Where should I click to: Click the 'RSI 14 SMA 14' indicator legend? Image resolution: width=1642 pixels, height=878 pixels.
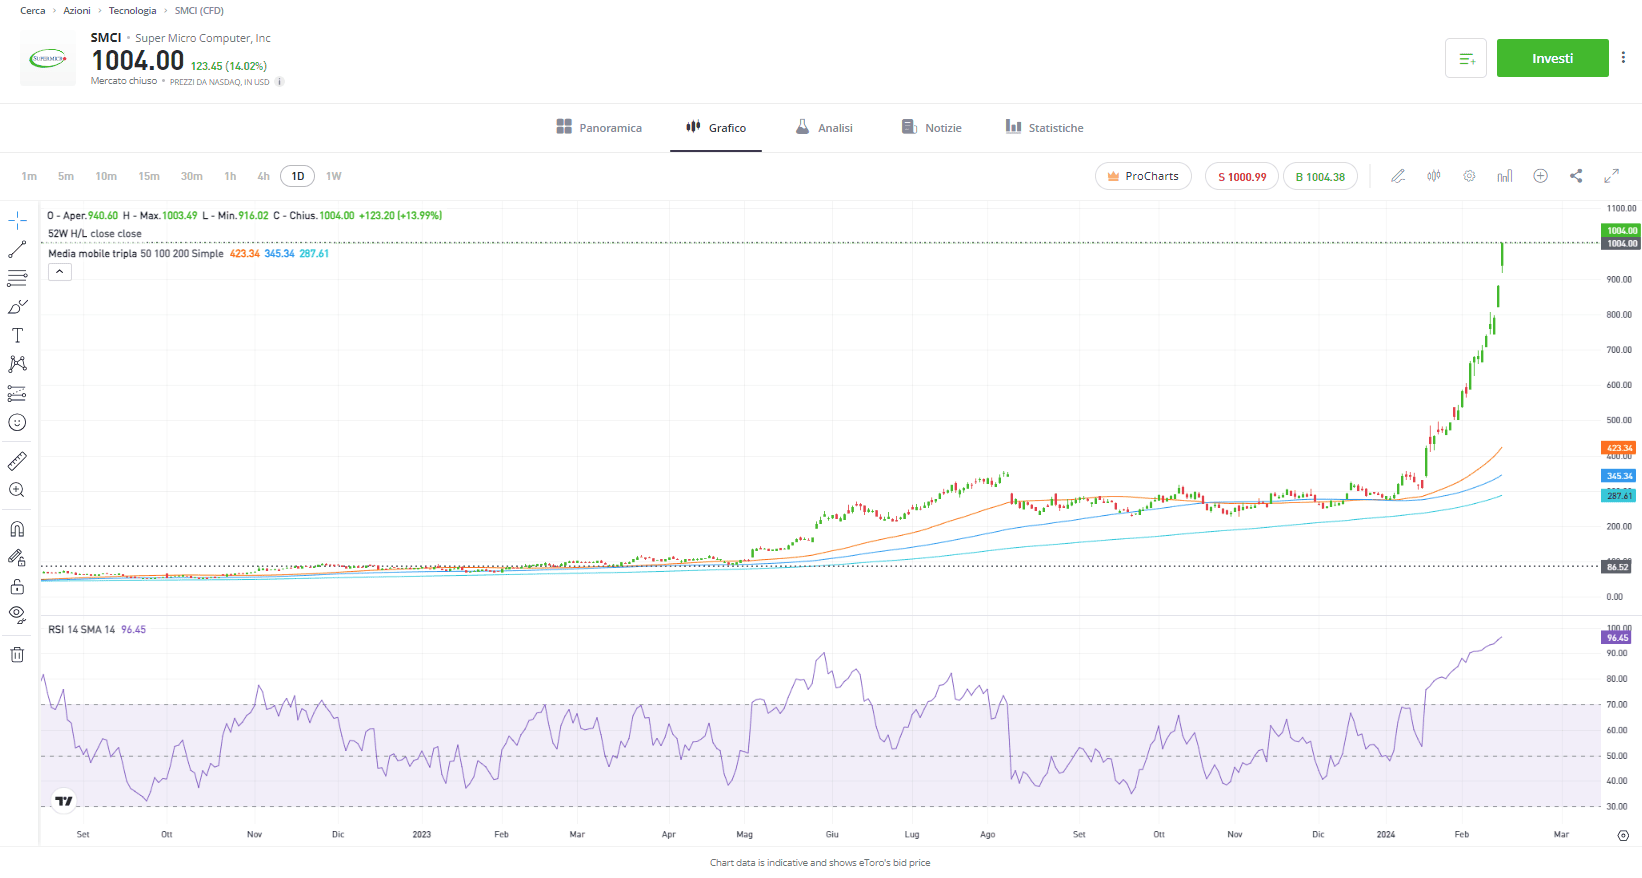tap(82, 630)
